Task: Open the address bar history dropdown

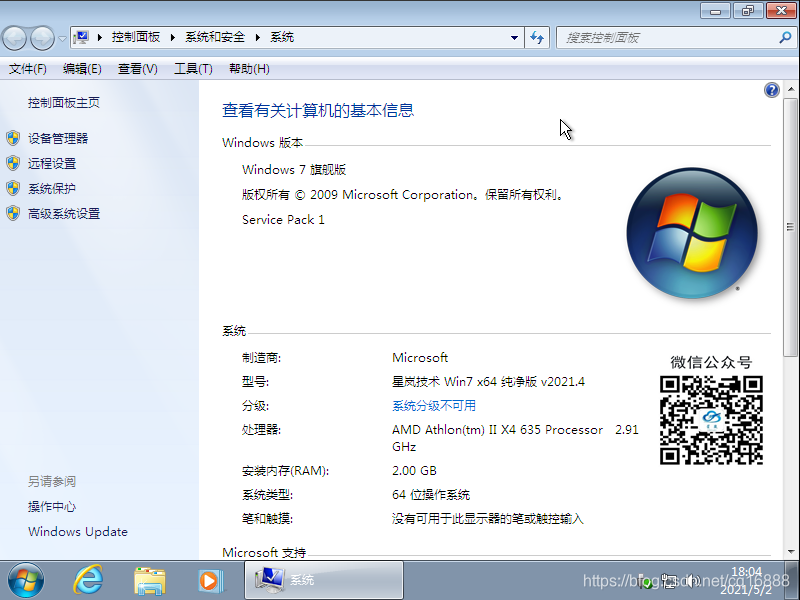Action: 514,38
